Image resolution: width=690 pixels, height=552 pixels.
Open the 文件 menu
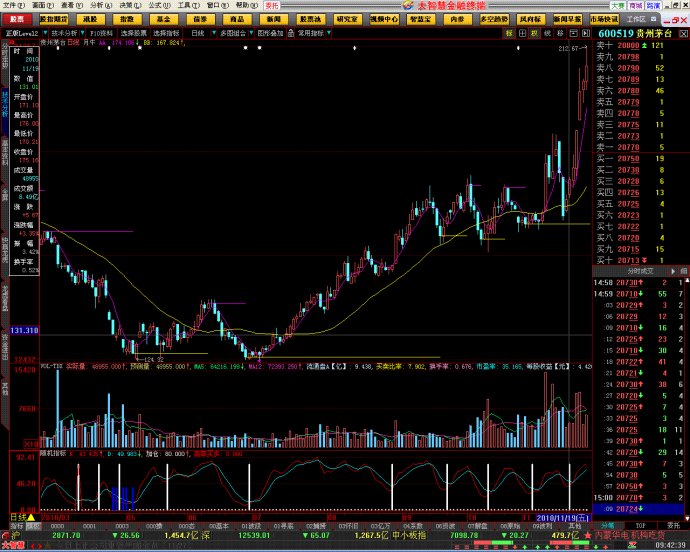click(x=14, y=5)
